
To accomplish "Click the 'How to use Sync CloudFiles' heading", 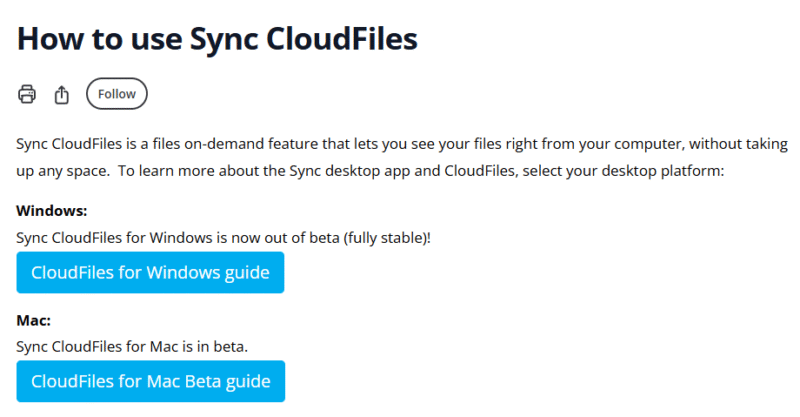I will coord(217,39).
